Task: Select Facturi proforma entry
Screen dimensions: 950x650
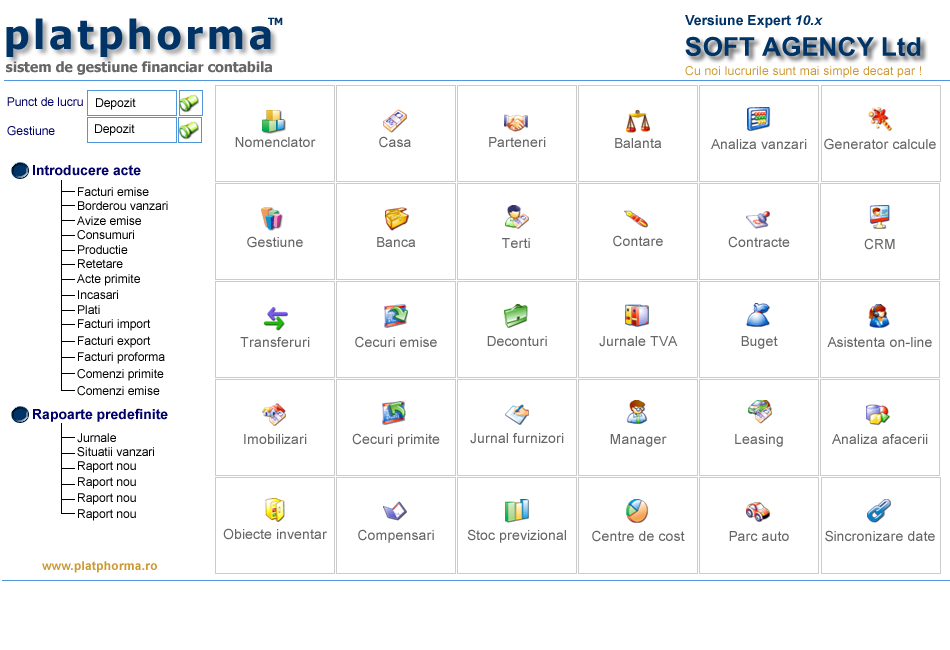Action: point(121,357)
